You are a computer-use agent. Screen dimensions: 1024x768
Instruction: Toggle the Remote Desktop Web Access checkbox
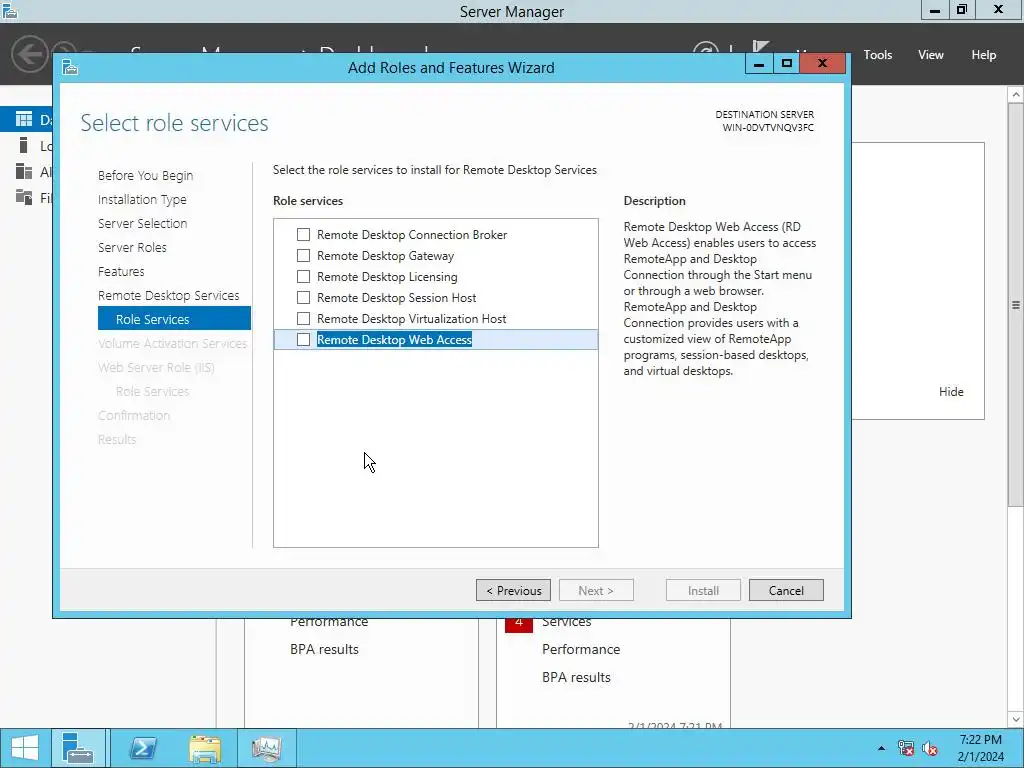[303, 339]
